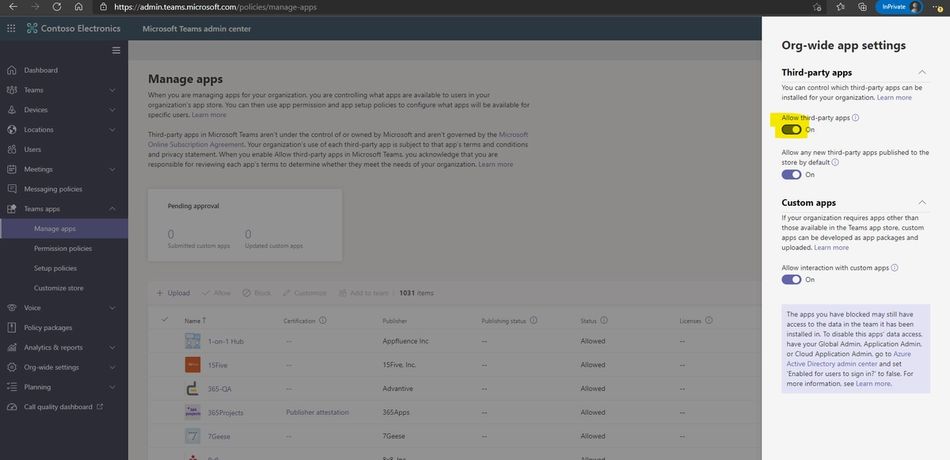Open Policy packages page
The width and height of the screenshot is (950, 460).
tap(48, 328)
